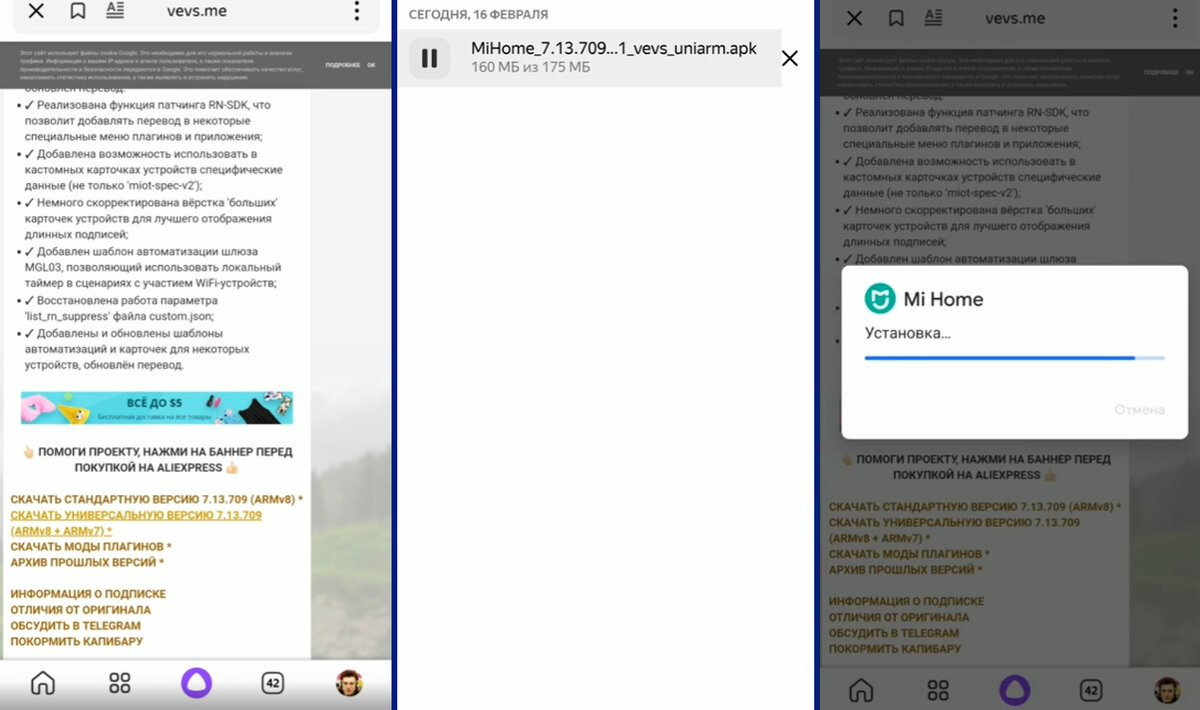Tap the 'СЕГОДНЯ, 16 ФЕВРАЛЯ' date header
1200x710 pixels.
coord(478,15)
